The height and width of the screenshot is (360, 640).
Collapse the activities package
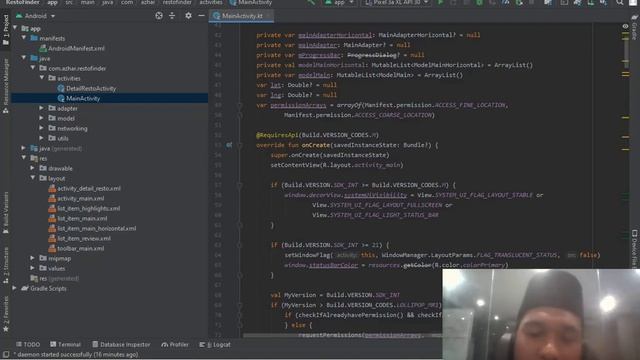click(x=42, y=78)
